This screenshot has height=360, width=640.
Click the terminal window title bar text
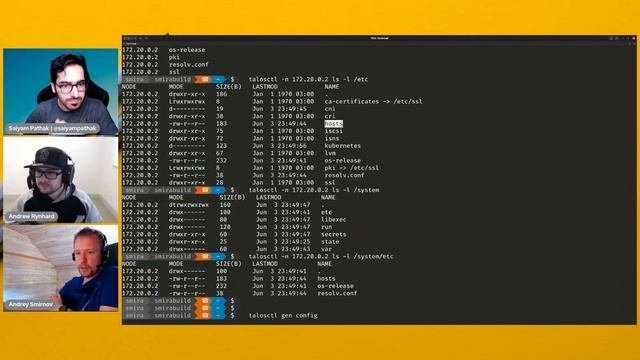point(379,38)
